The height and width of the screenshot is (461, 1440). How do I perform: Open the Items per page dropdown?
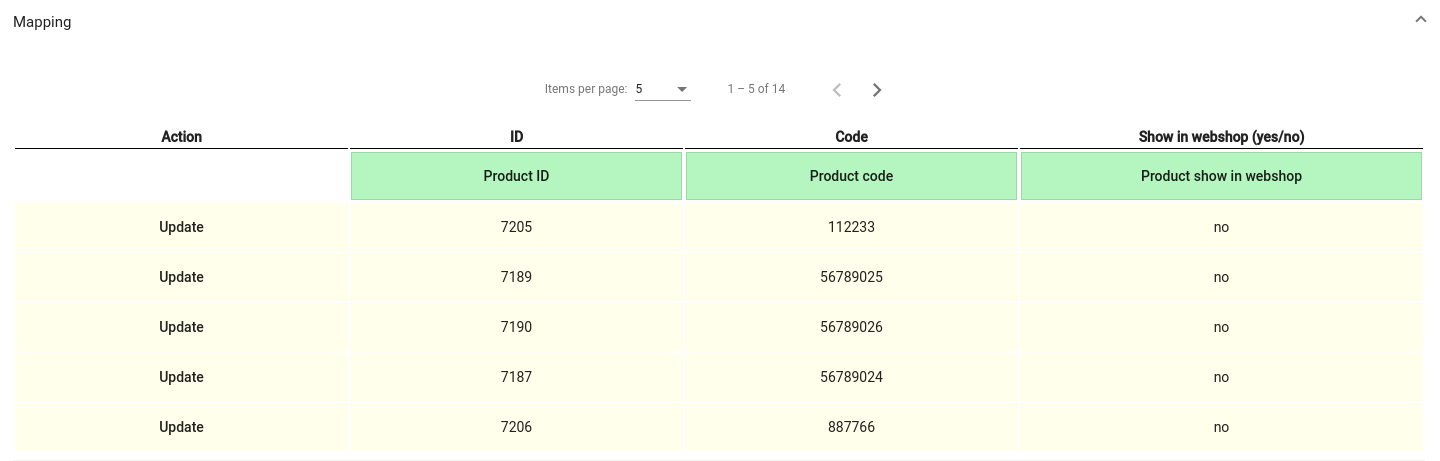(x=662, y=89)
